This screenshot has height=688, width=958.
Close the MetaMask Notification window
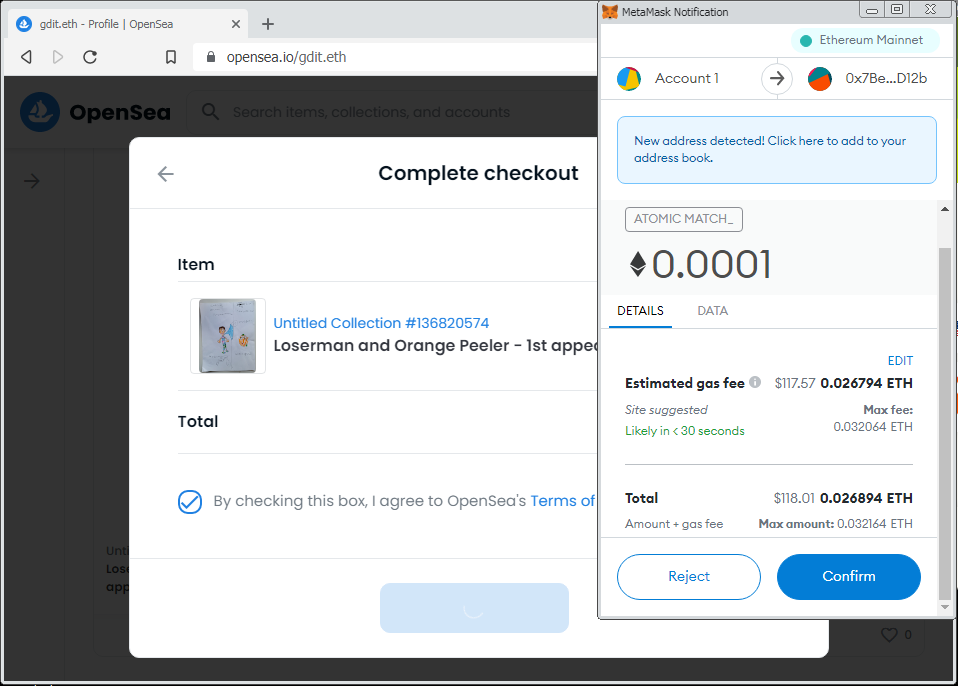931,10
